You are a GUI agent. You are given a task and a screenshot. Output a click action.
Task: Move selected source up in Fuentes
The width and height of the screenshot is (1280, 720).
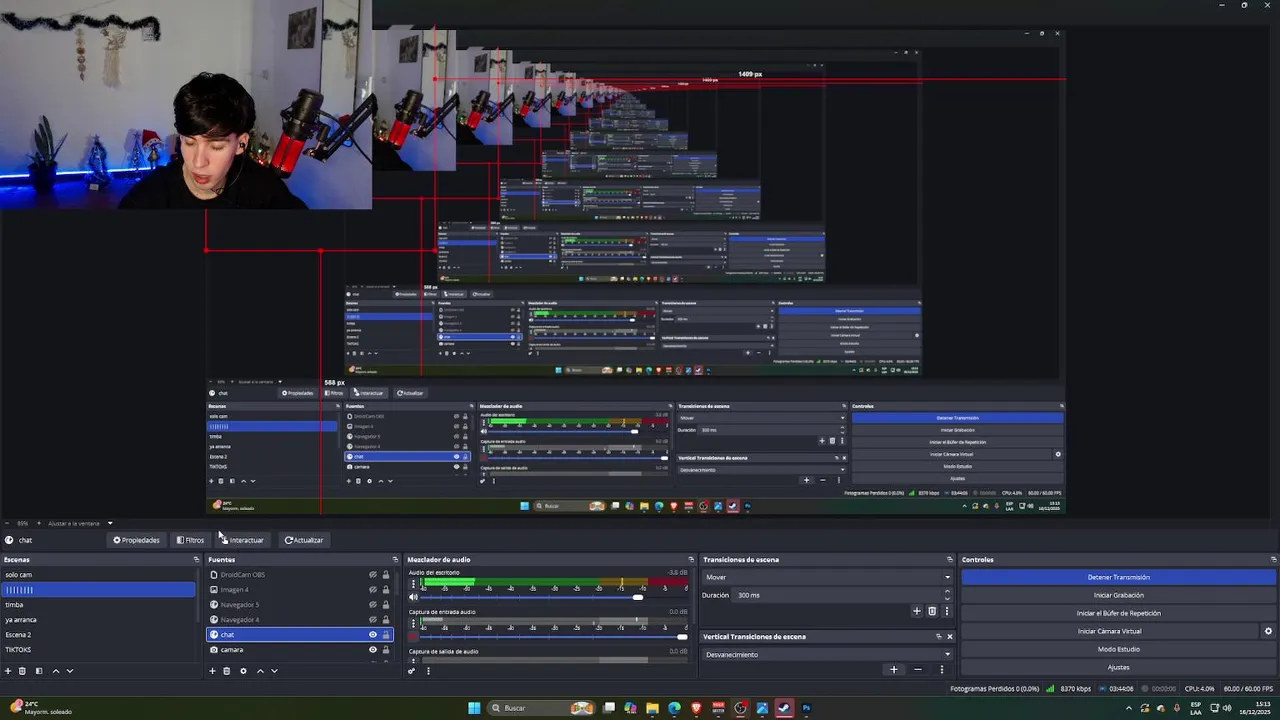260,671
